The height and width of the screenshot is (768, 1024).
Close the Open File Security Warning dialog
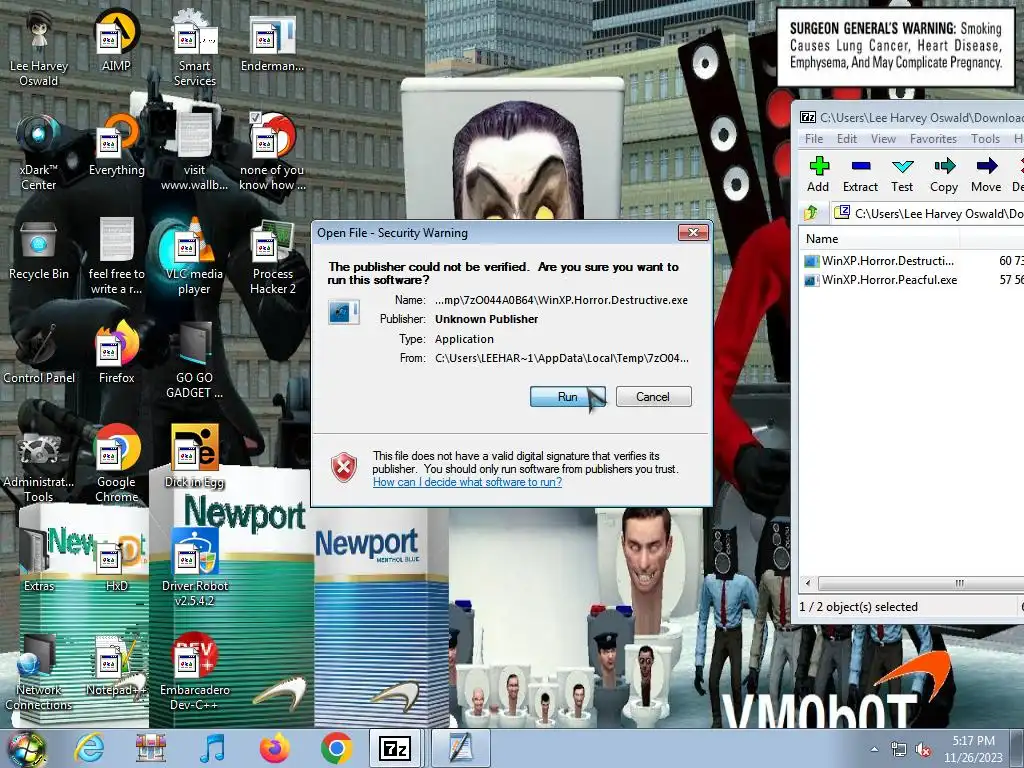click(x=693, y=232)
